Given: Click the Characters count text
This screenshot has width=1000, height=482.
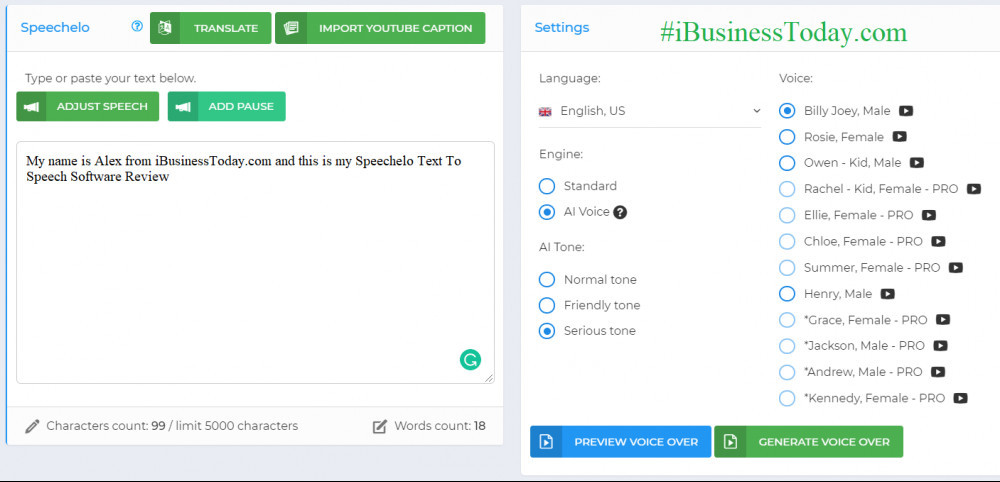Looking at the screenshot, I should (172, 426).
